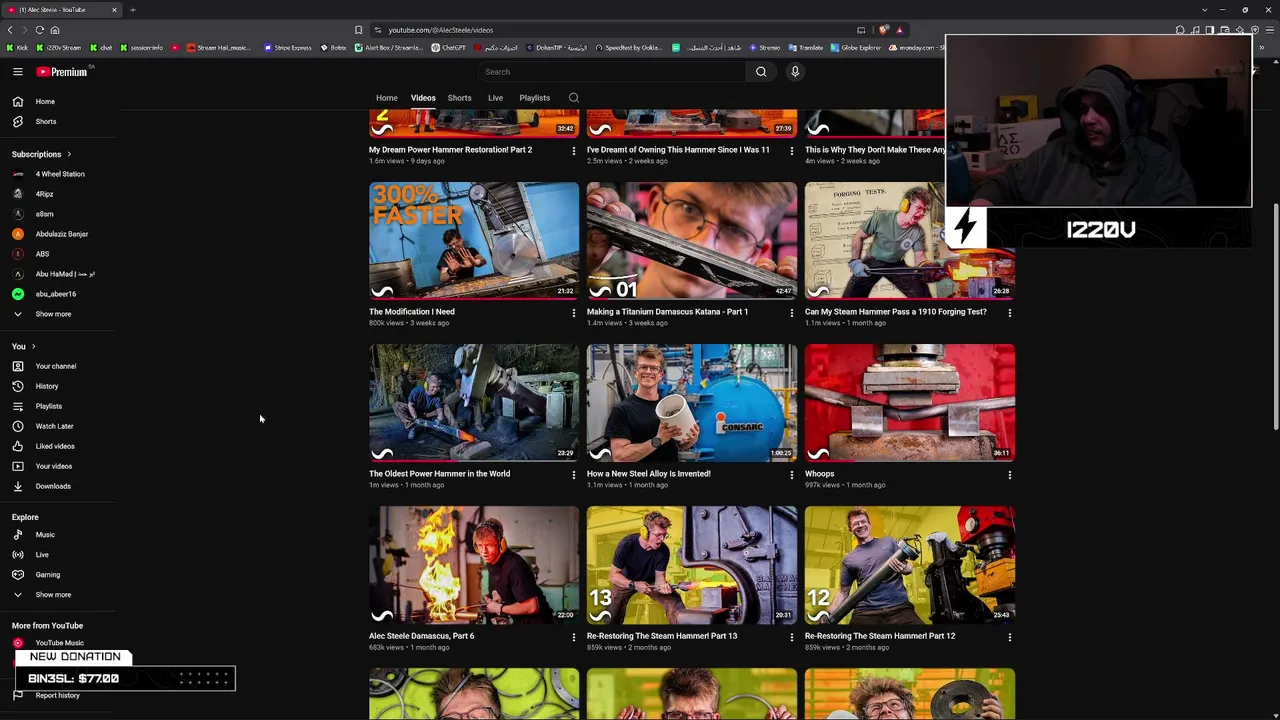Play the Titanium Damascus Katana thumbnail

[692, 241]
